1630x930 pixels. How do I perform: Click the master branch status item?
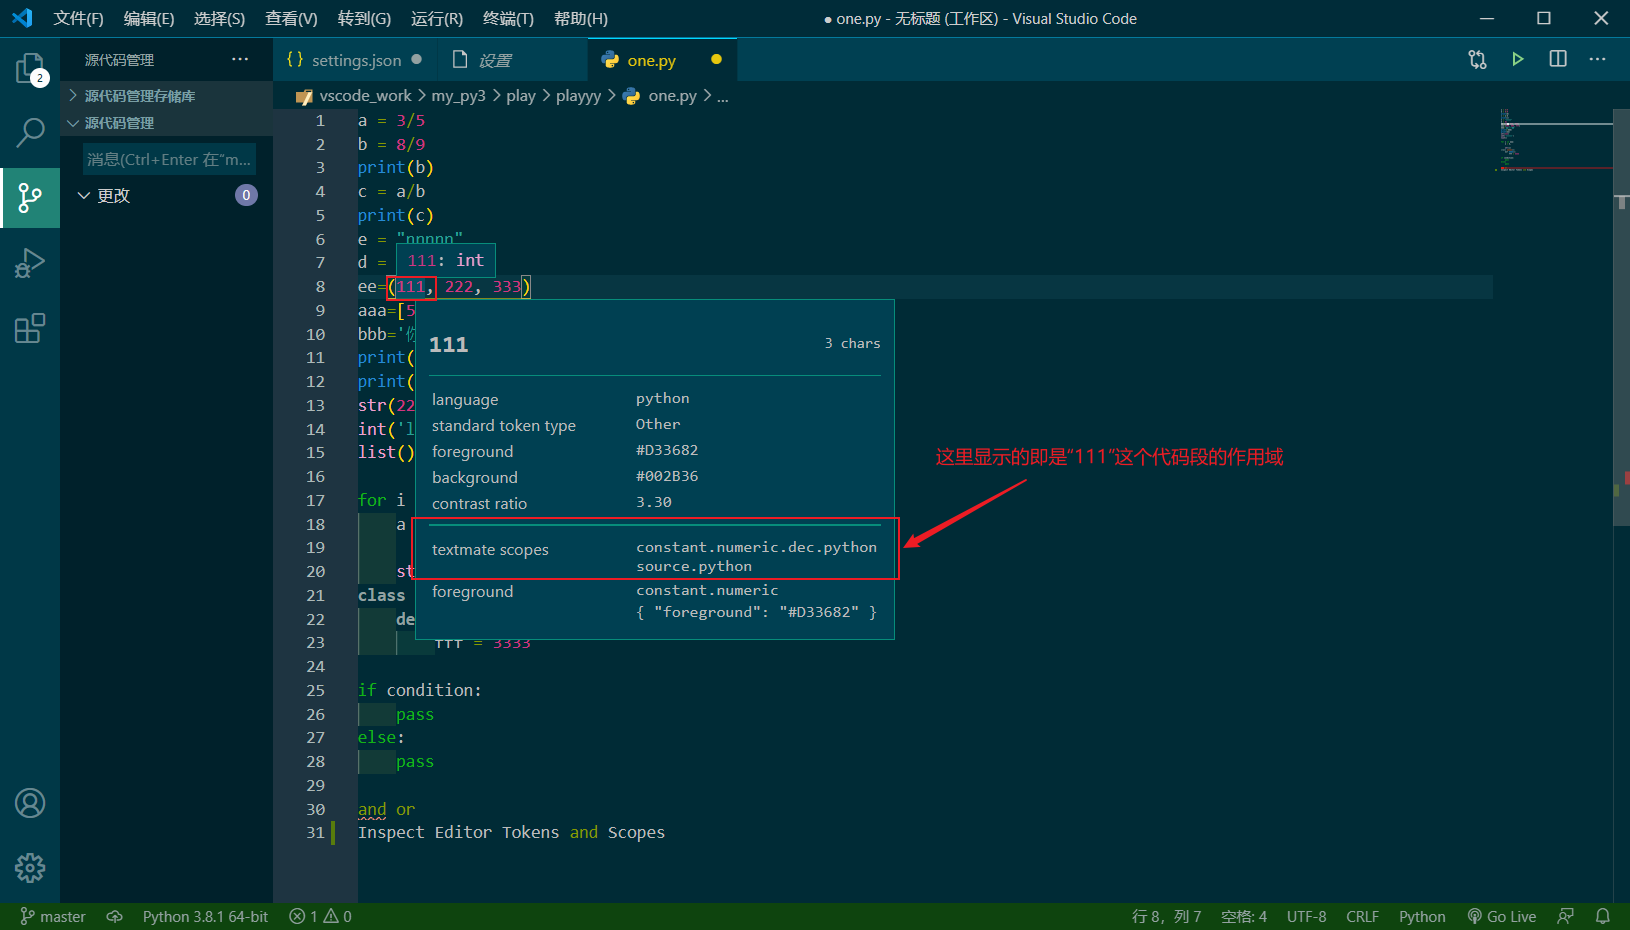coord(53,916)
